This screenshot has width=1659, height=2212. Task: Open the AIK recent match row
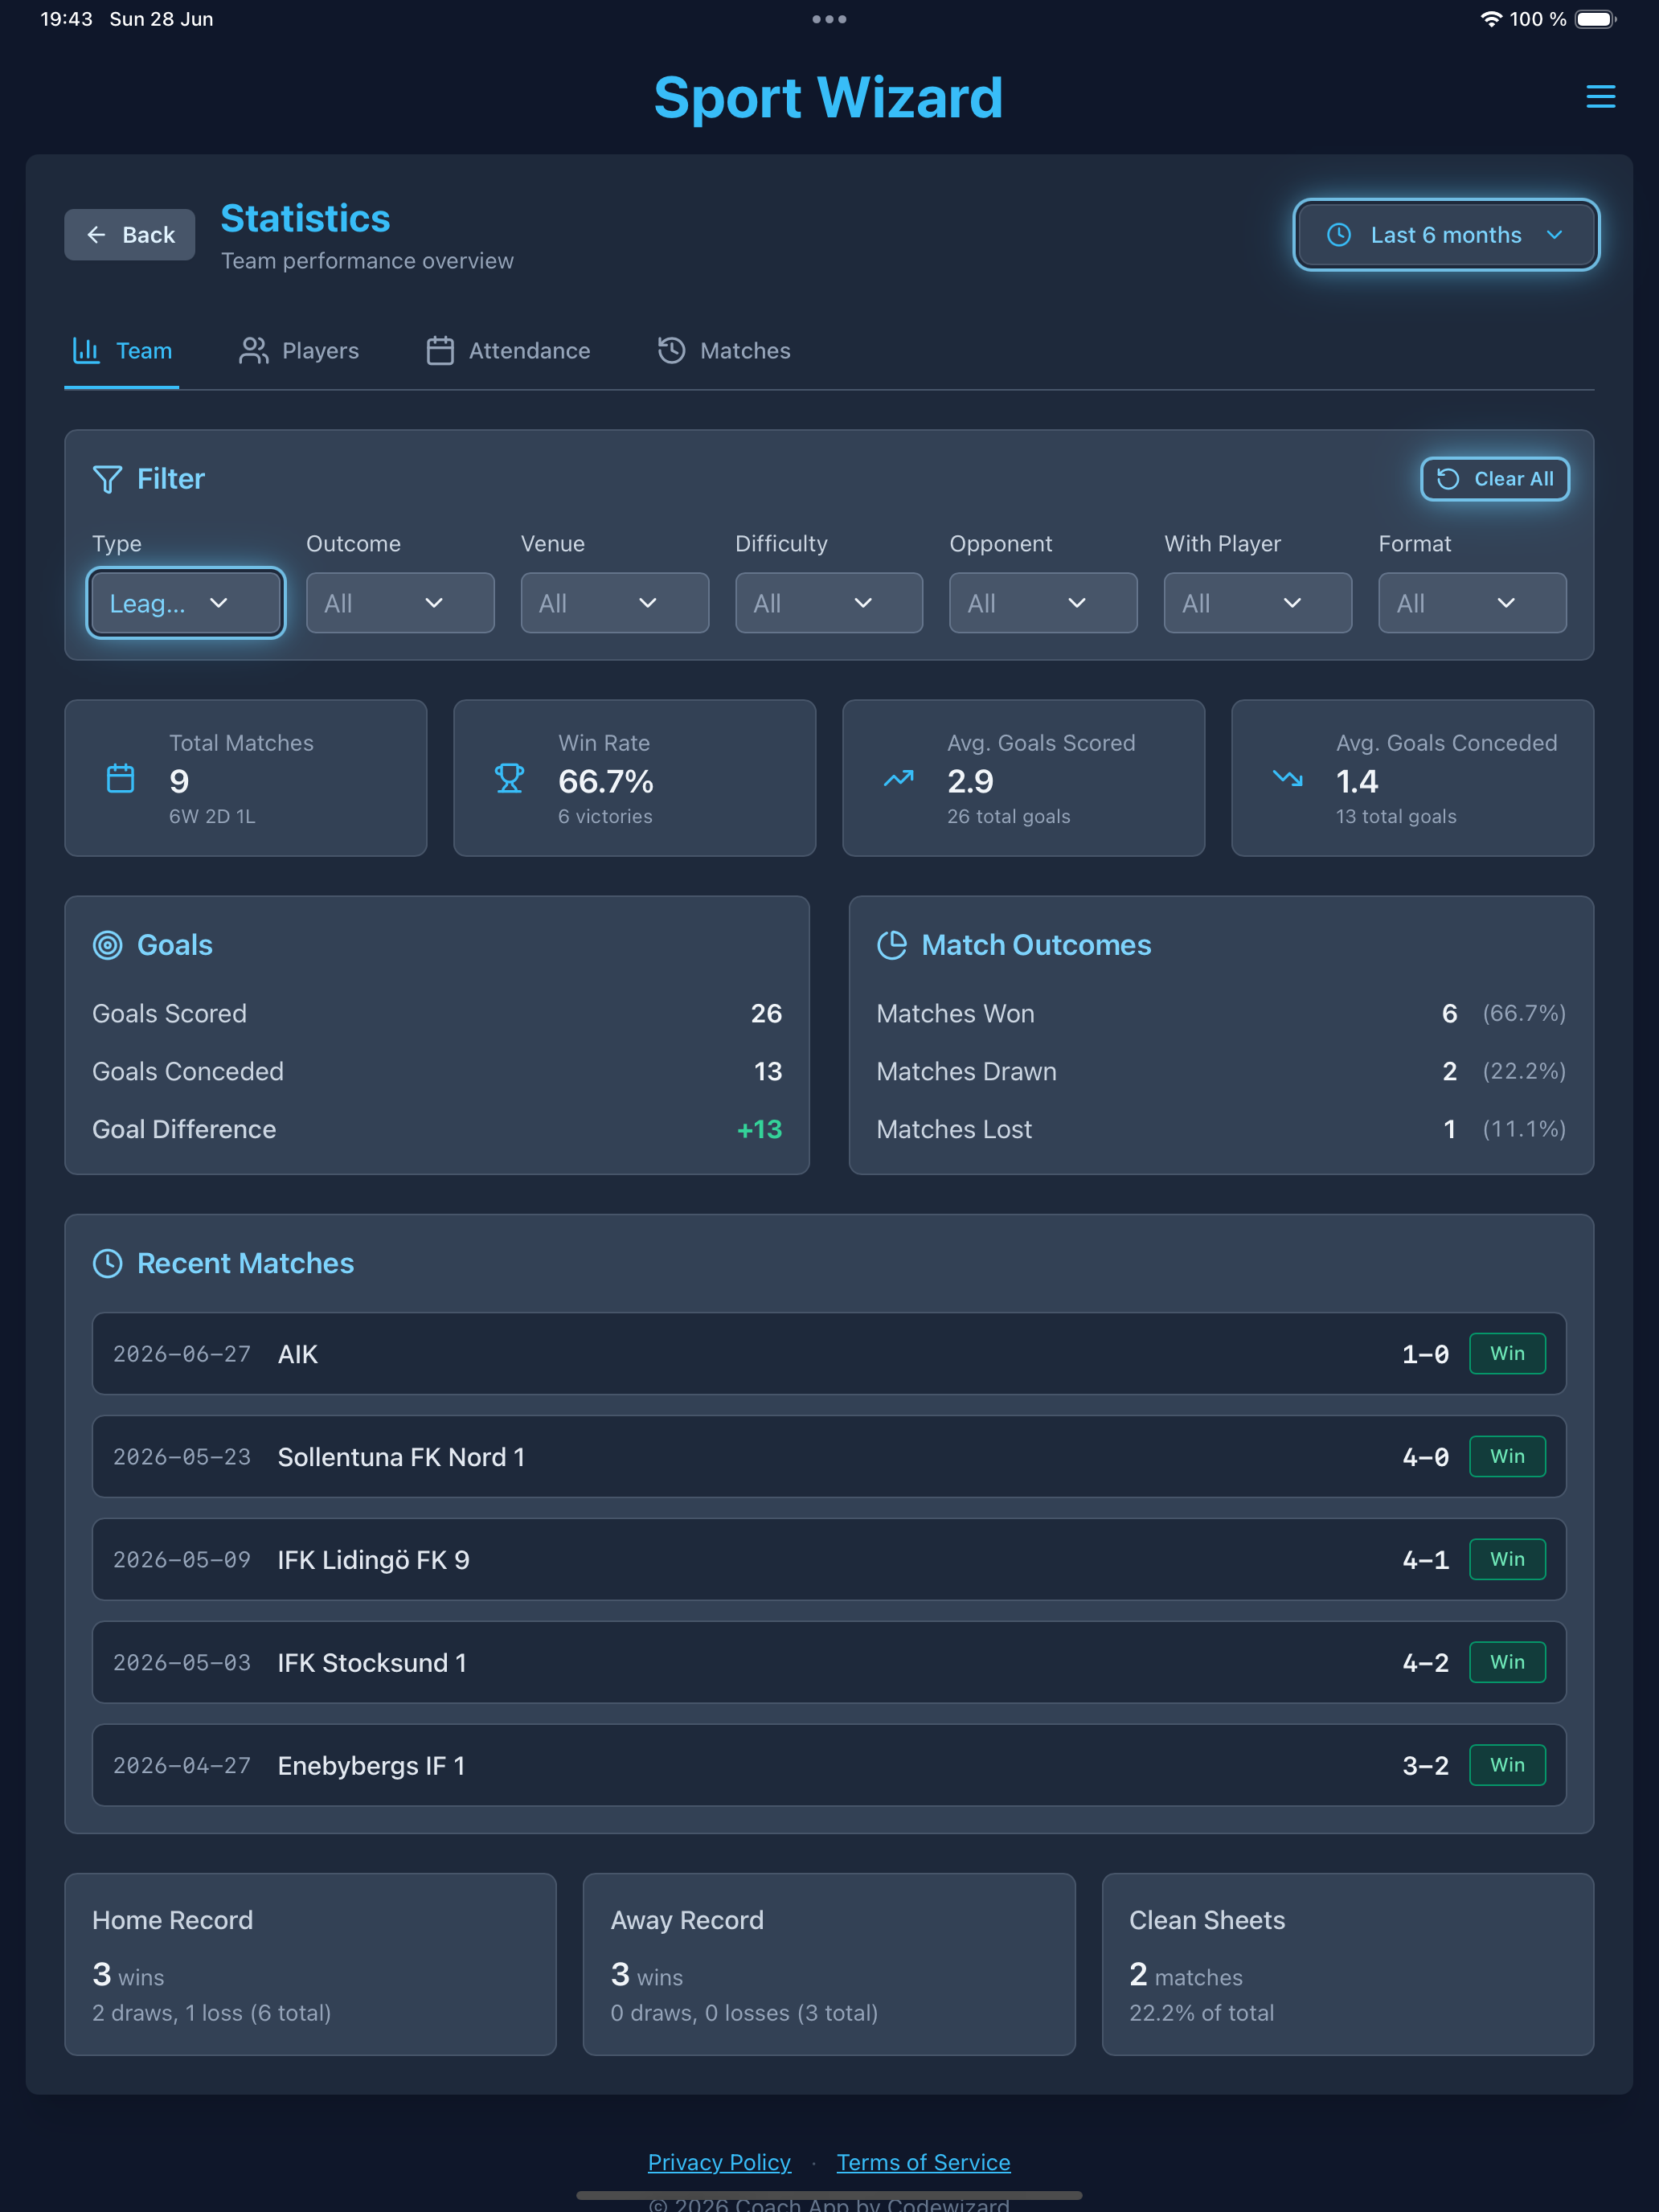pos(829,1354)
